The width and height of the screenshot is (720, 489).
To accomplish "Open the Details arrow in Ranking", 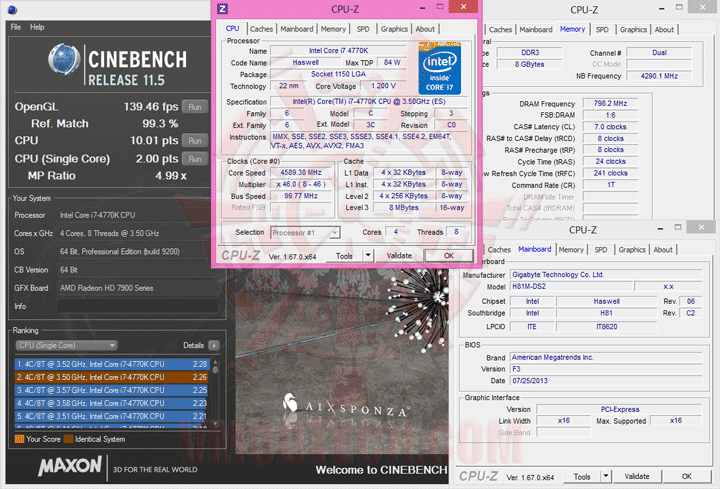I will 214,345.
